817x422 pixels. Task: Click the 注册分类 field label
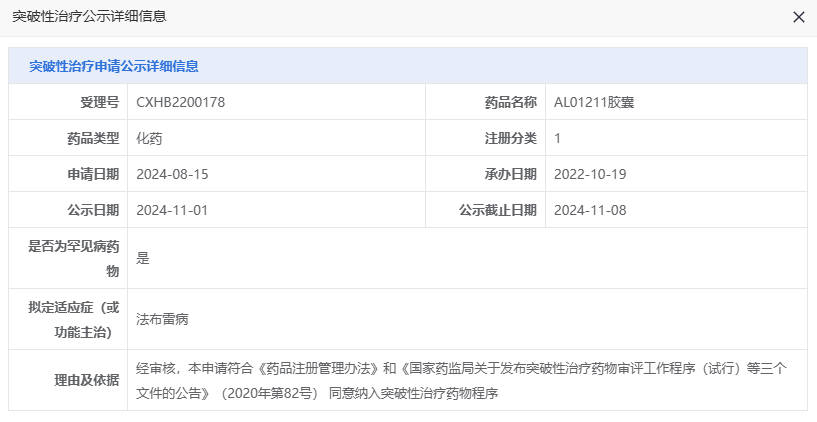511,138
